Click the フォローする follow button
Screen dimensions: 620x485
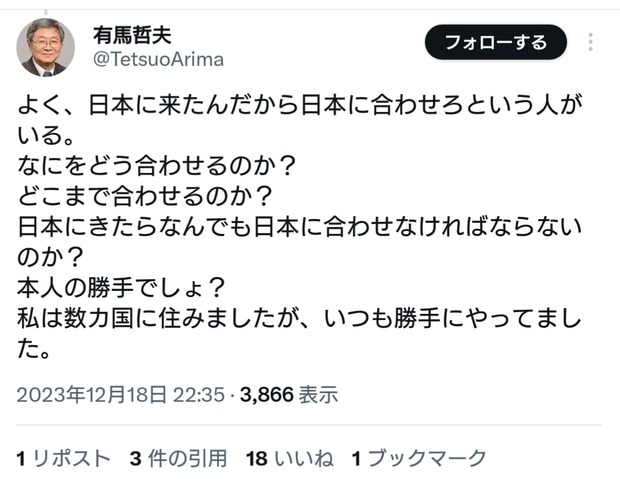496,42
